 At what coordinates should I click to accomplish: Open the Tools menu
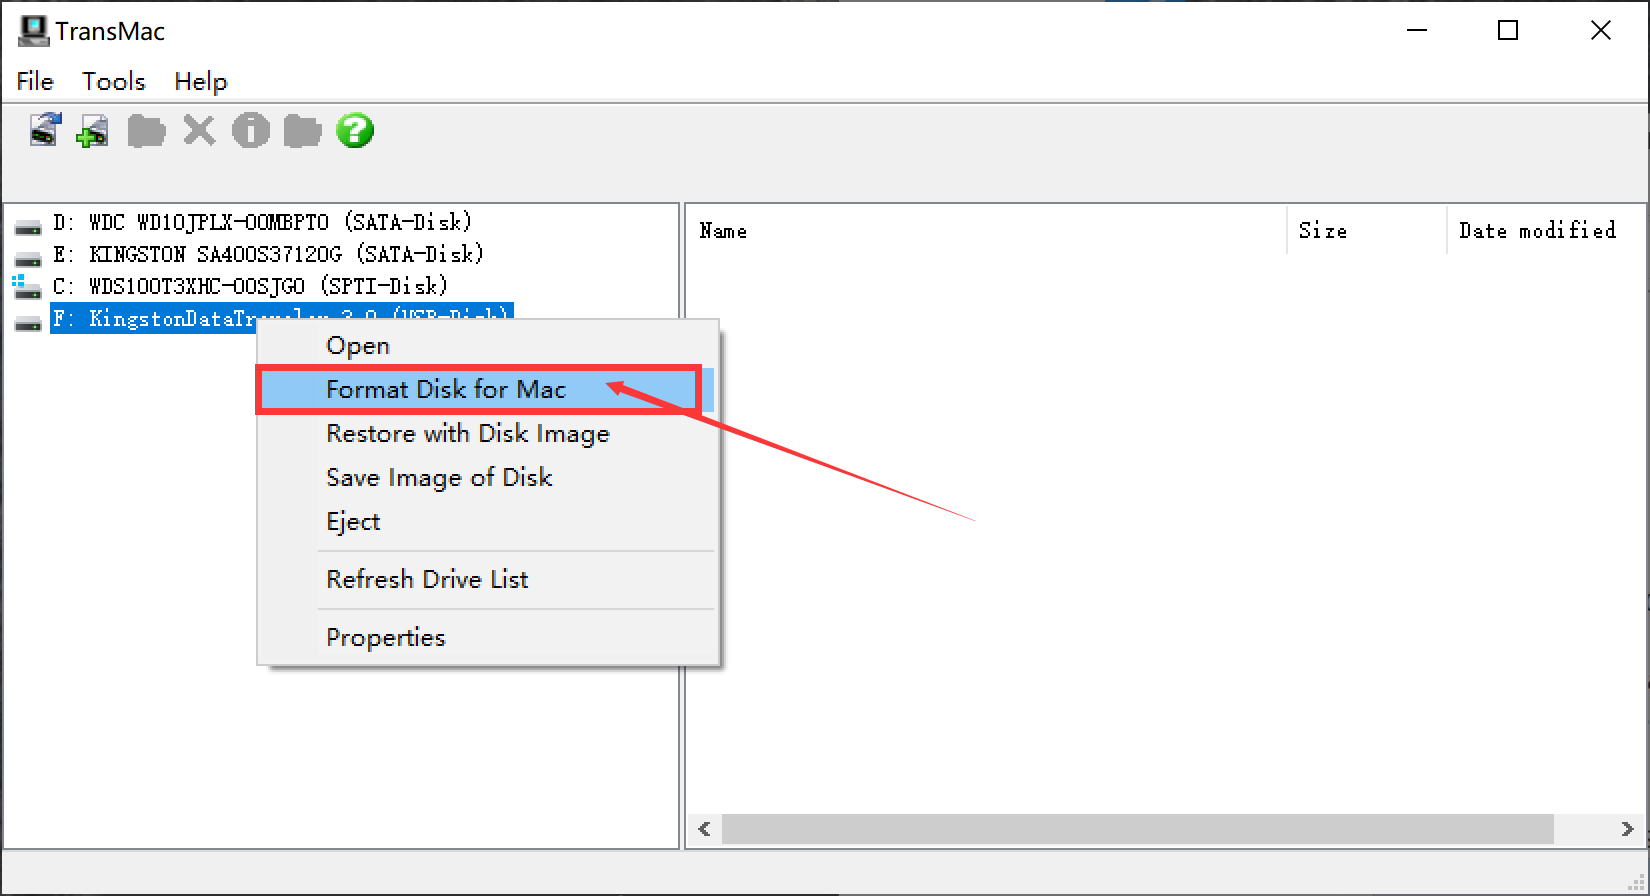(x=114, y=81)
